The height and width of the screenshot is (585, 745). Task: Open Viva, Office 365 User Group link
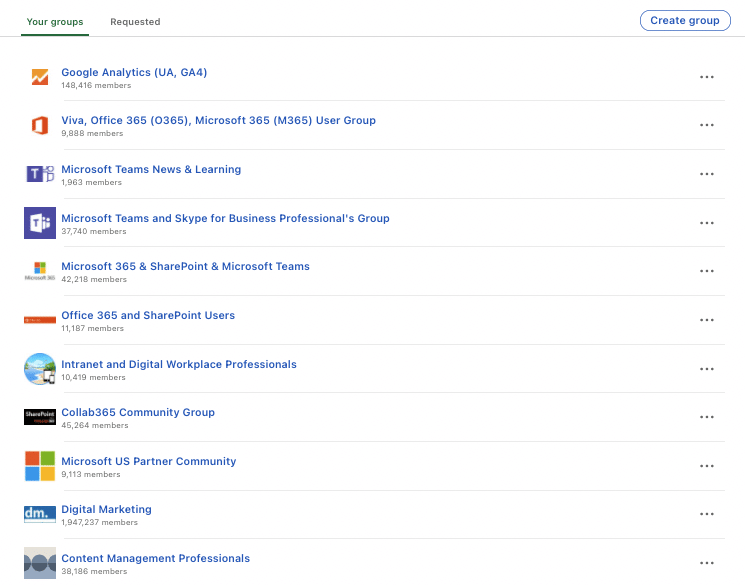pos(218,120)
